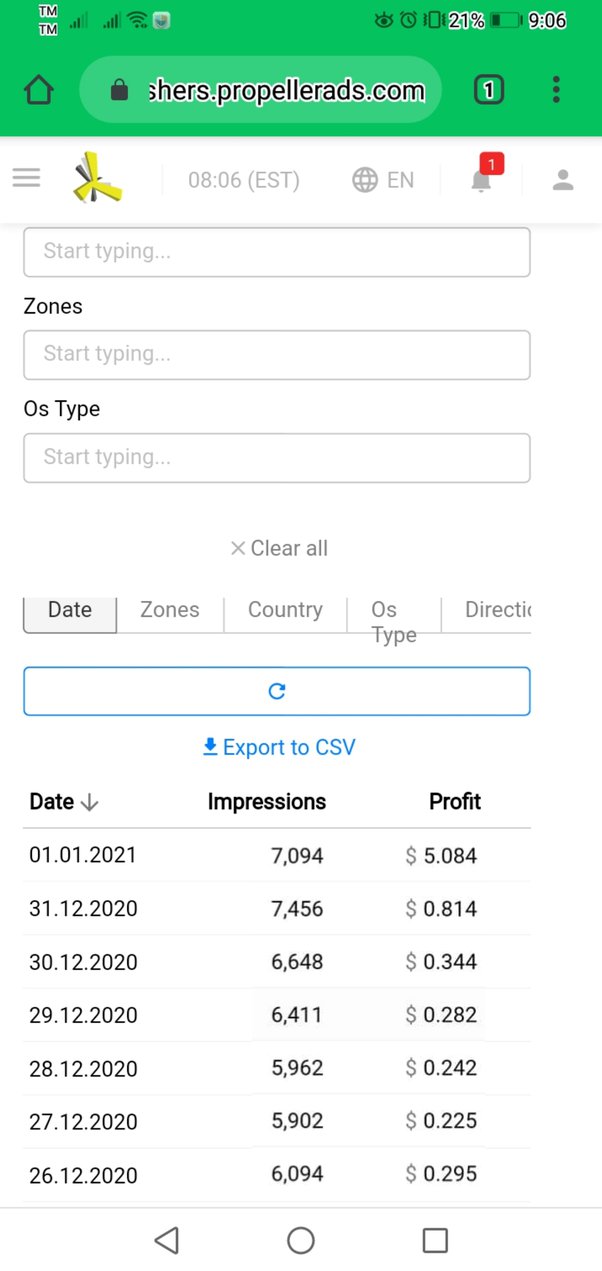Switch to the Country grouping tab

tap(285, 610)
